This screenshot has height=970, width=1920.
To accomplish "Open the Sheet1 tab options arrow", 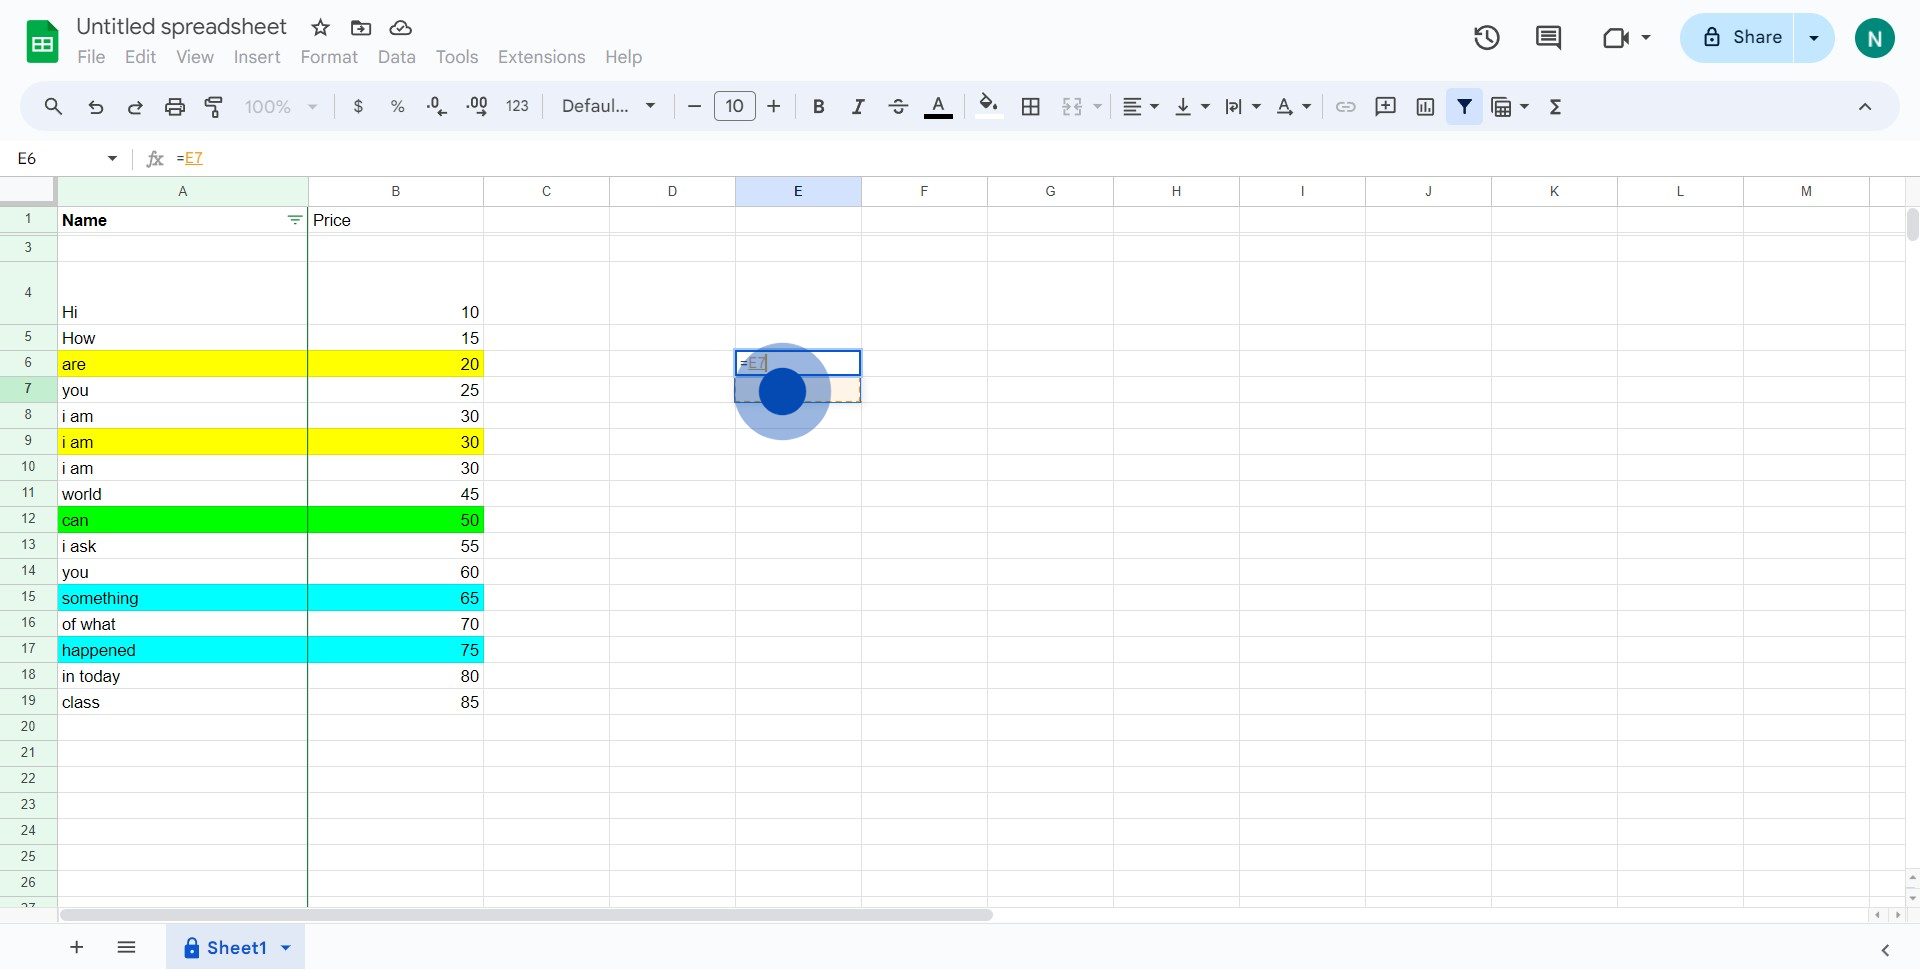I will pyautogui.click(x=286, y=948).
